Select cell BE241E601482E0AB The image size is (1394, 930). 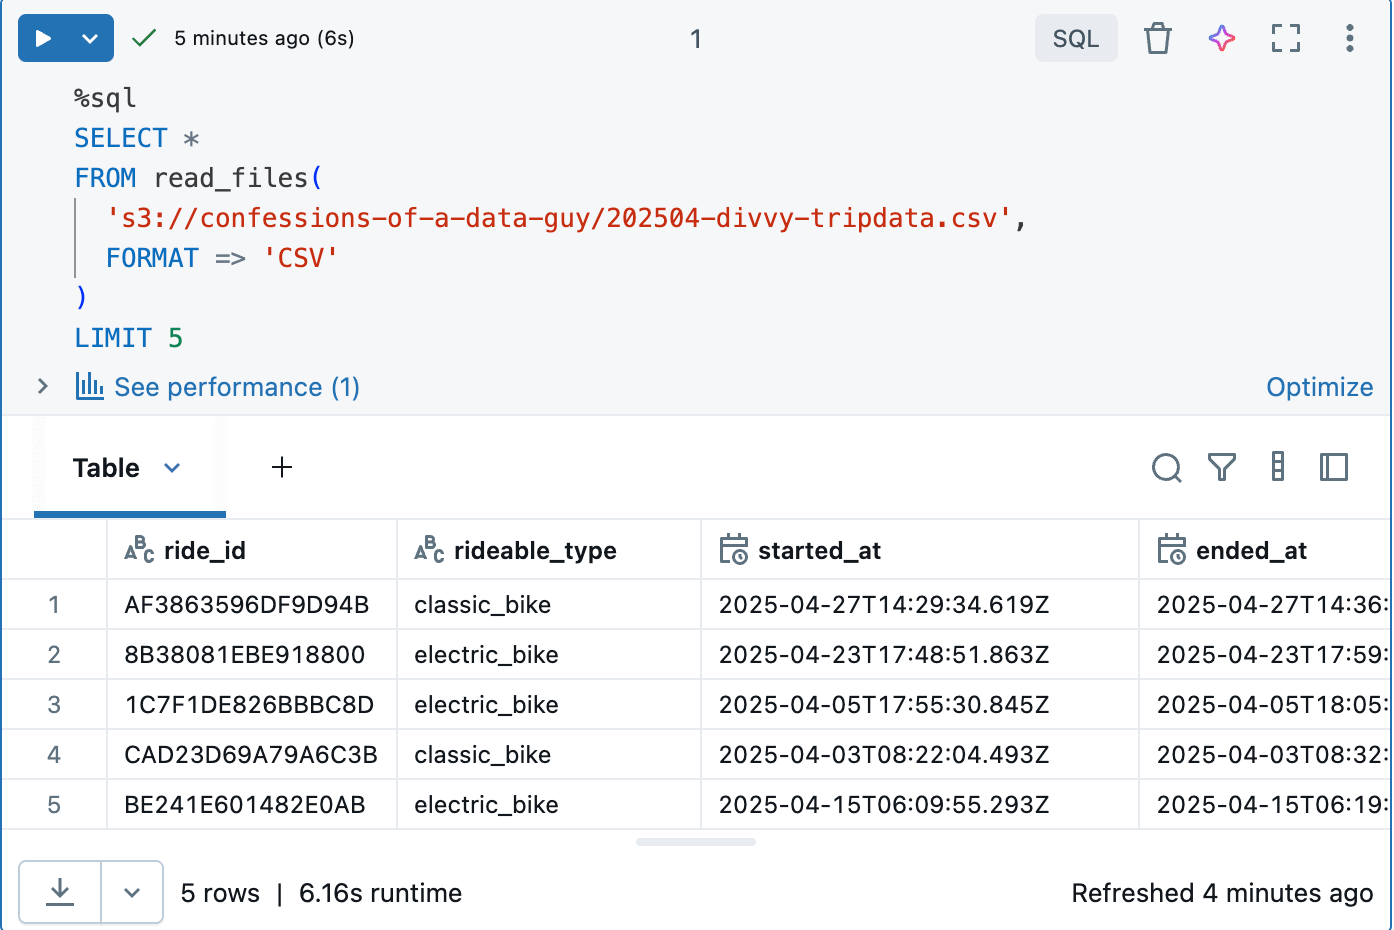pyautogui.click(x=252, y=804)
